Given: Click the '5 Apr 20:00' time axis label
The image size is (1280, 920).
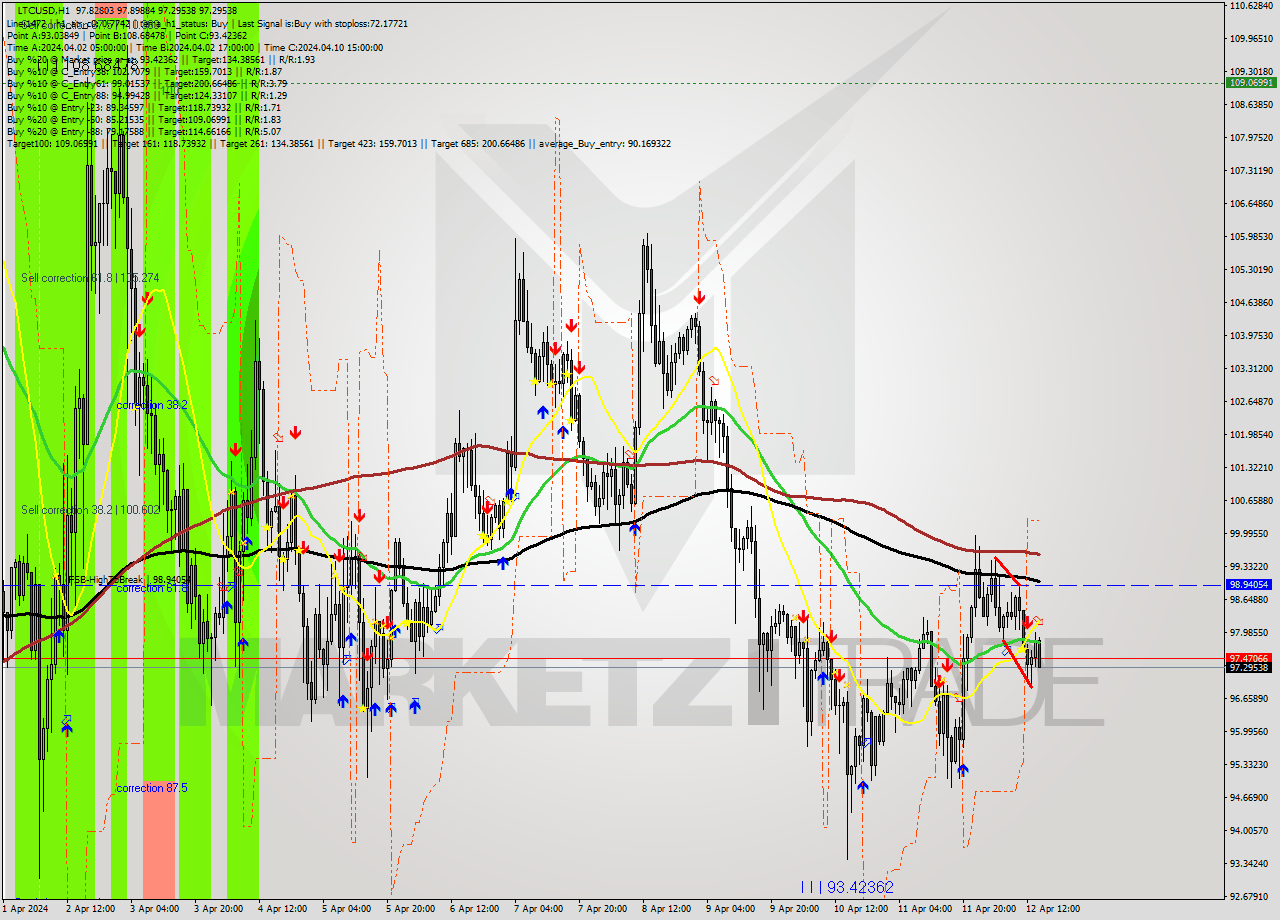Looking at the screenshot, I should click(410, 908).
